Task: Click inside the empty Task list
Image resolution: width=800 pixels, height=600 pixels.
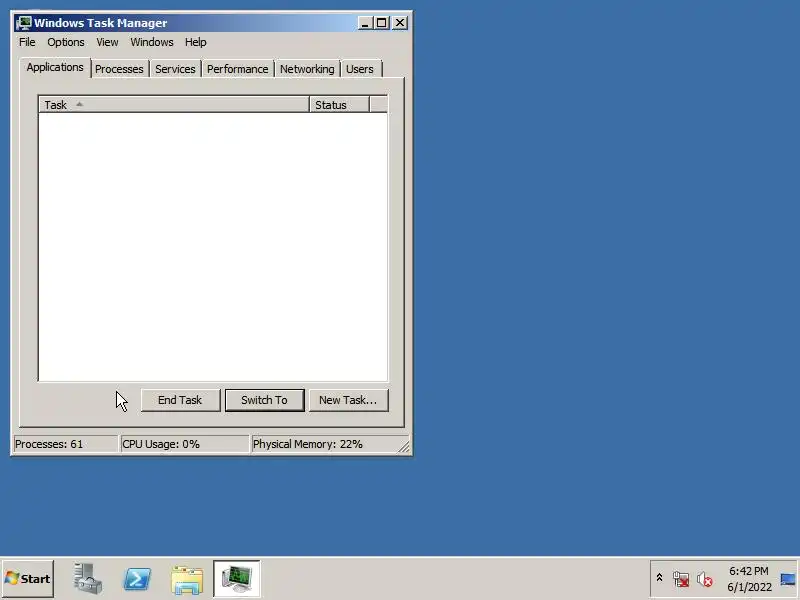Action: pyautogui.click(x=213, y=246)
